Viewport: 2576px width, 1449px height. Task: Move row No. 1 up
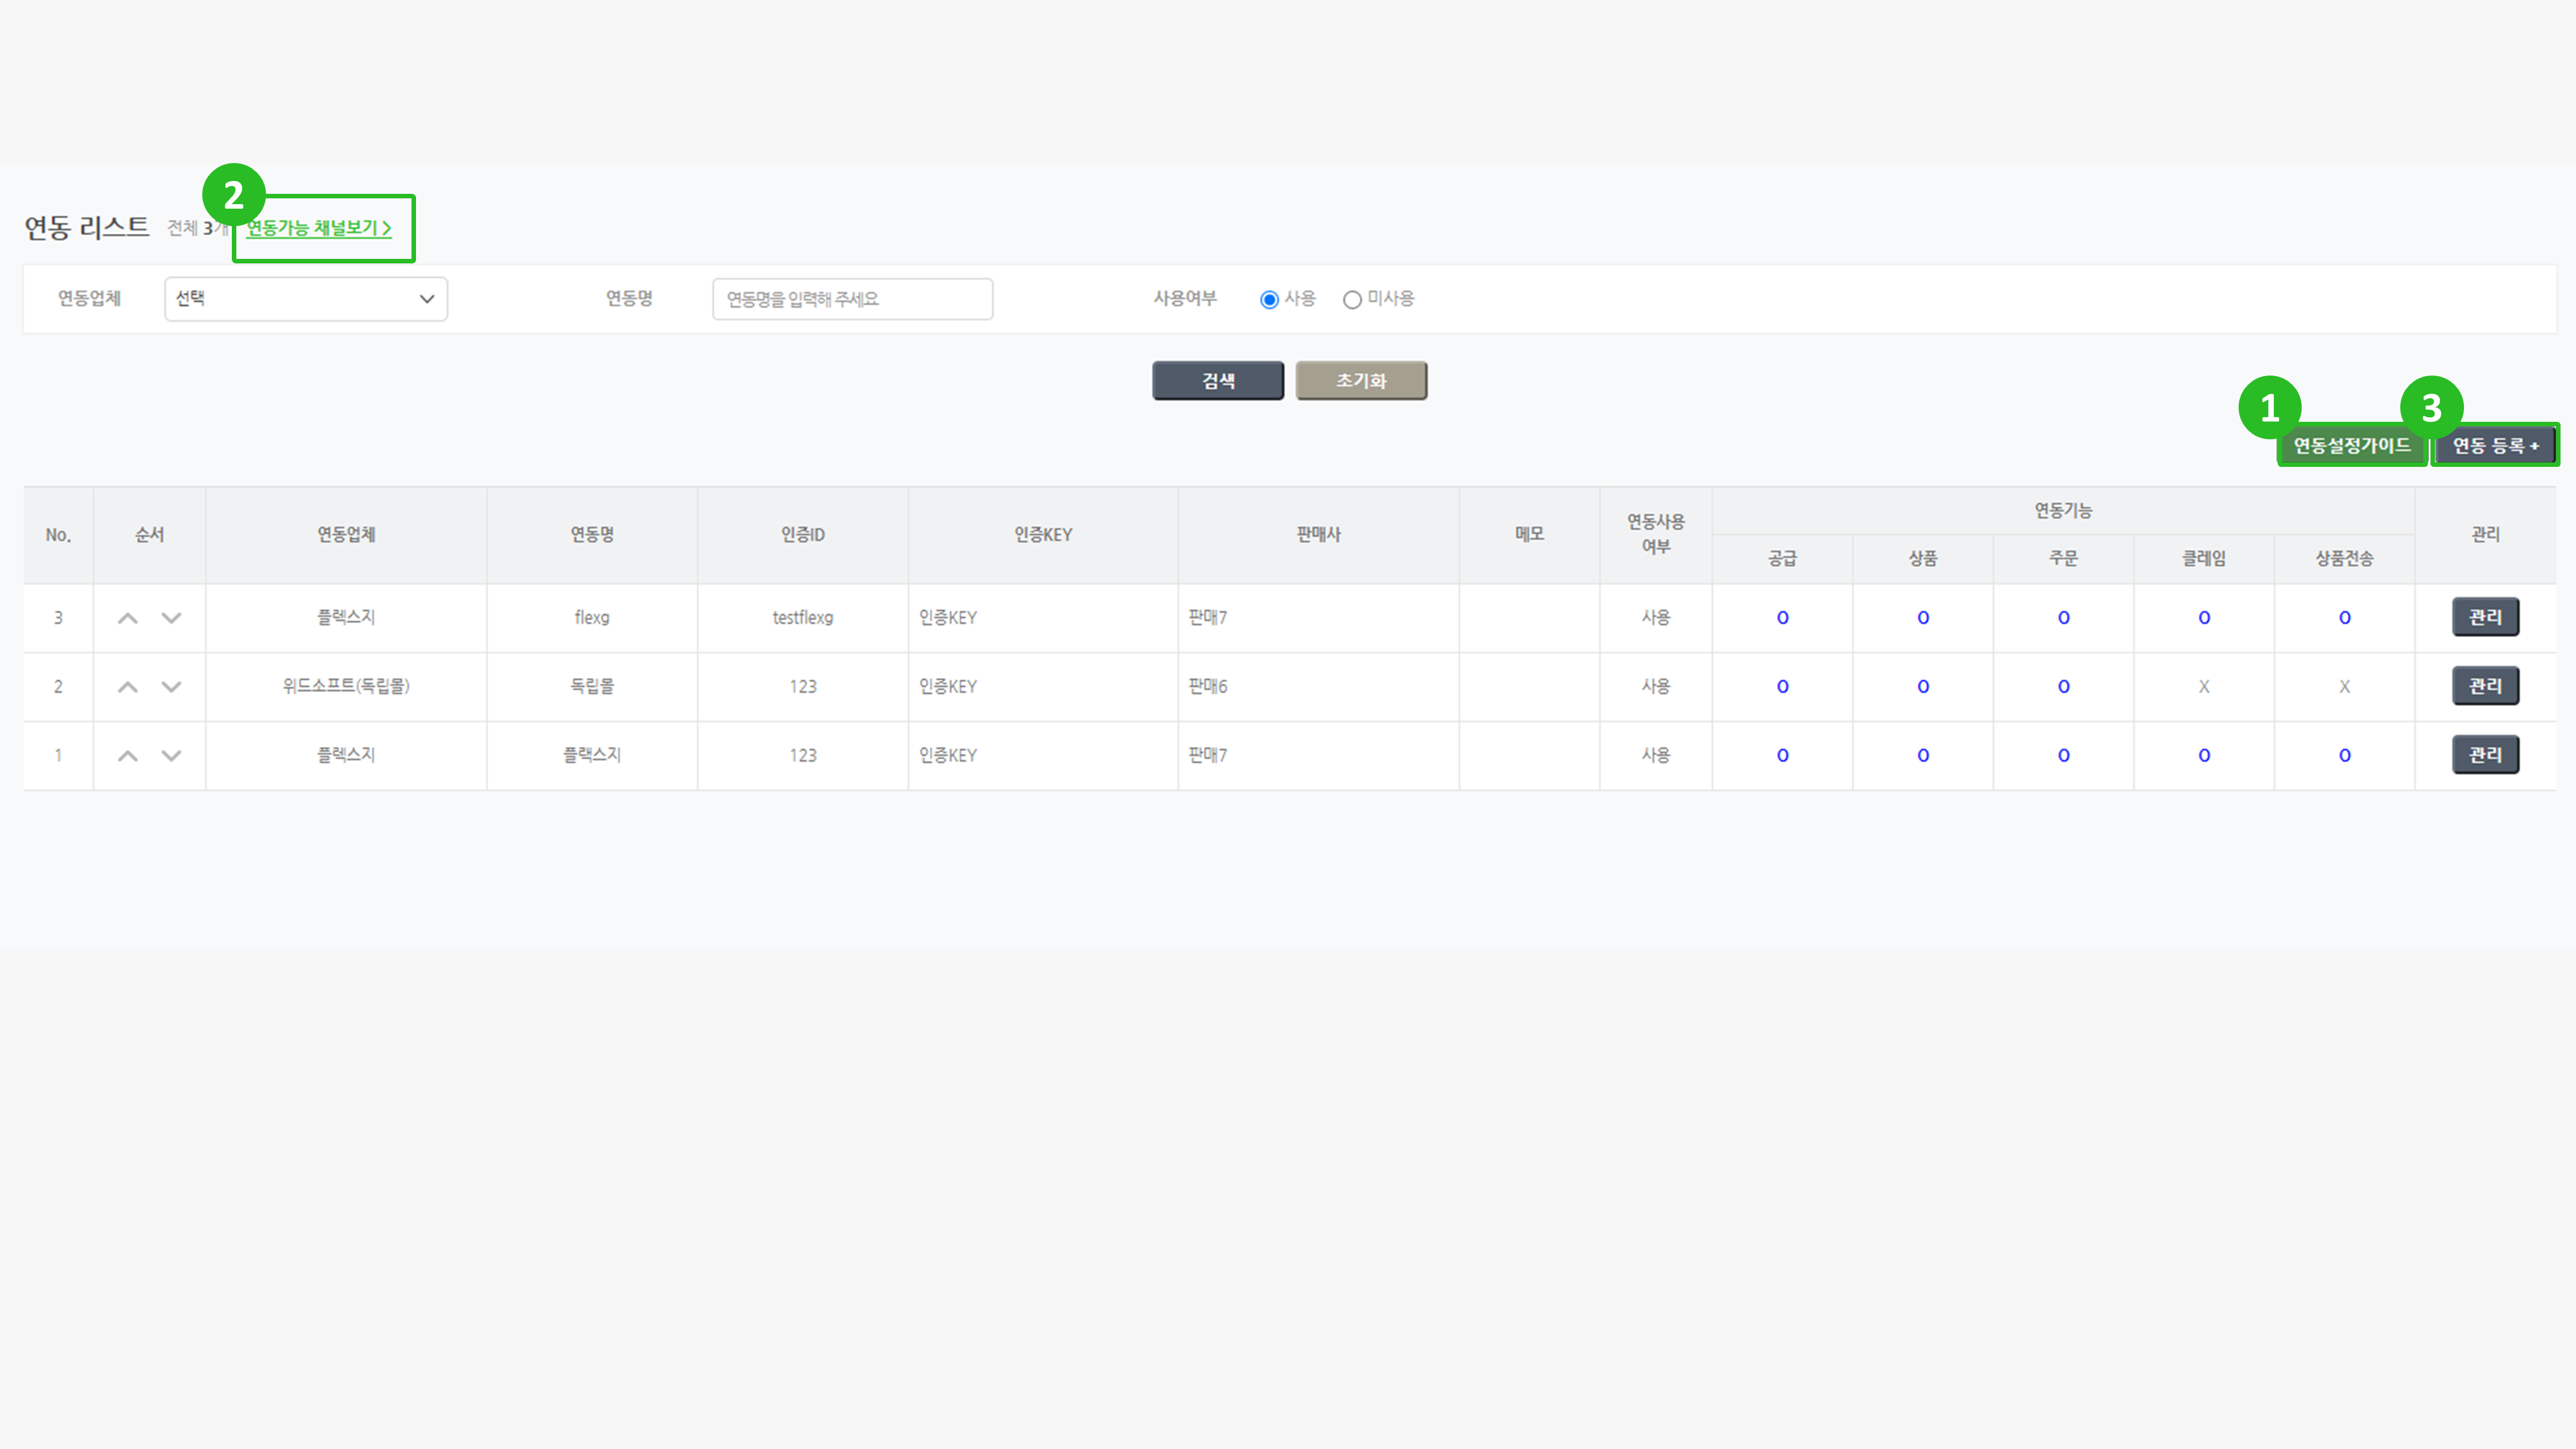[x=127, y=756]
